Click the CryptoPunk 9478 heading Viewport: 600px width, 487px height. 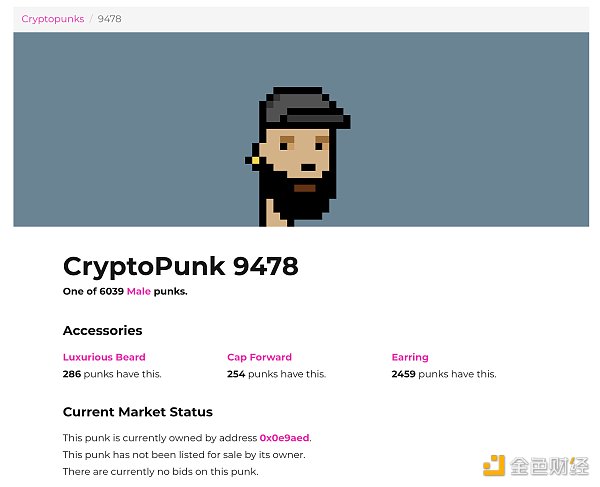click(x=180, y=266)
